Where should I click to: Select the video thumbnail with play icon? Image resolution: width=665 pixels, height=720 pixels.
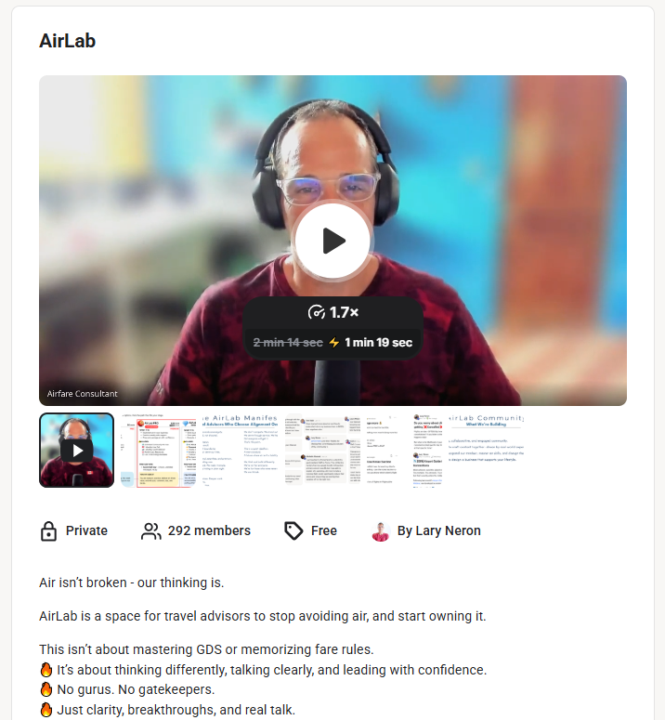point(77,450)
